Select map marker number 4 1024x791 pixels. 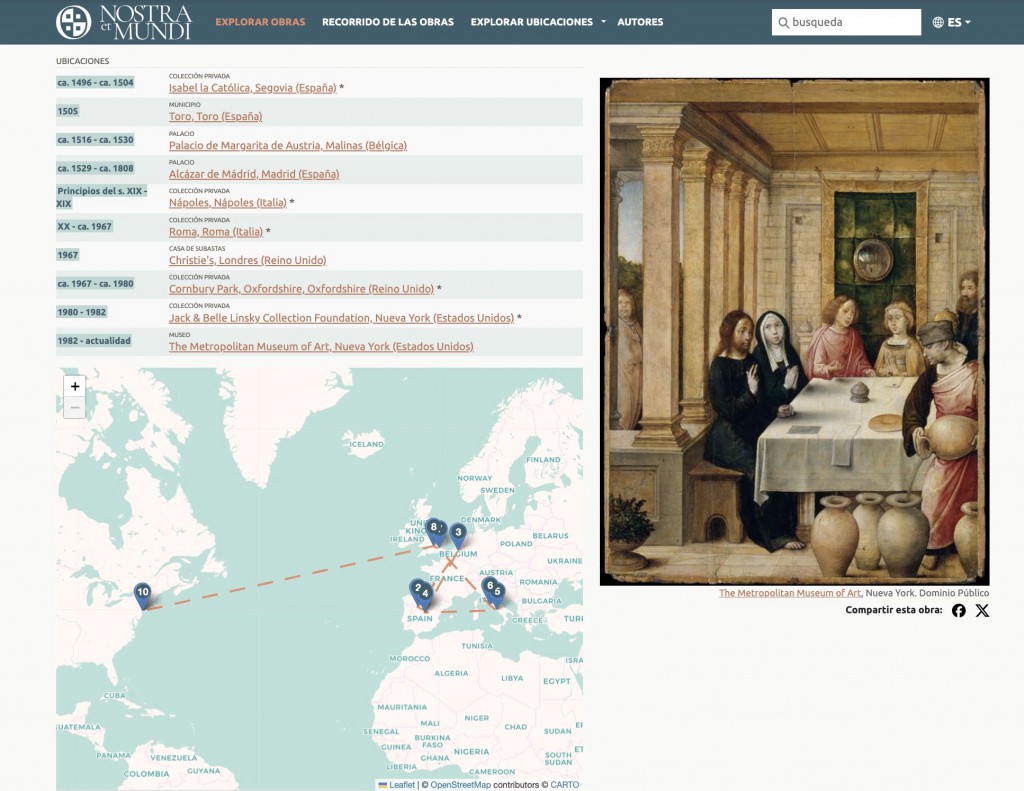click(426, 597)
